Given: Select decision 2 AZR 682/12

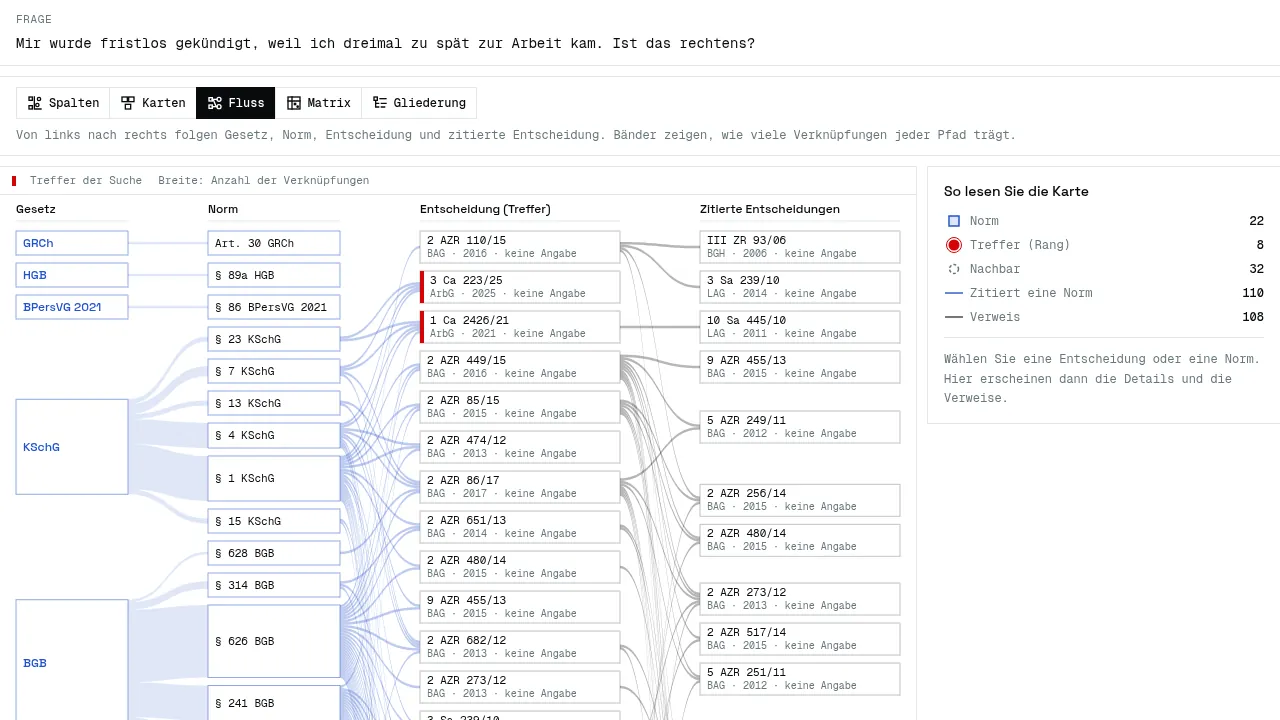Looking at the screenshot, I should click(520, 647).
